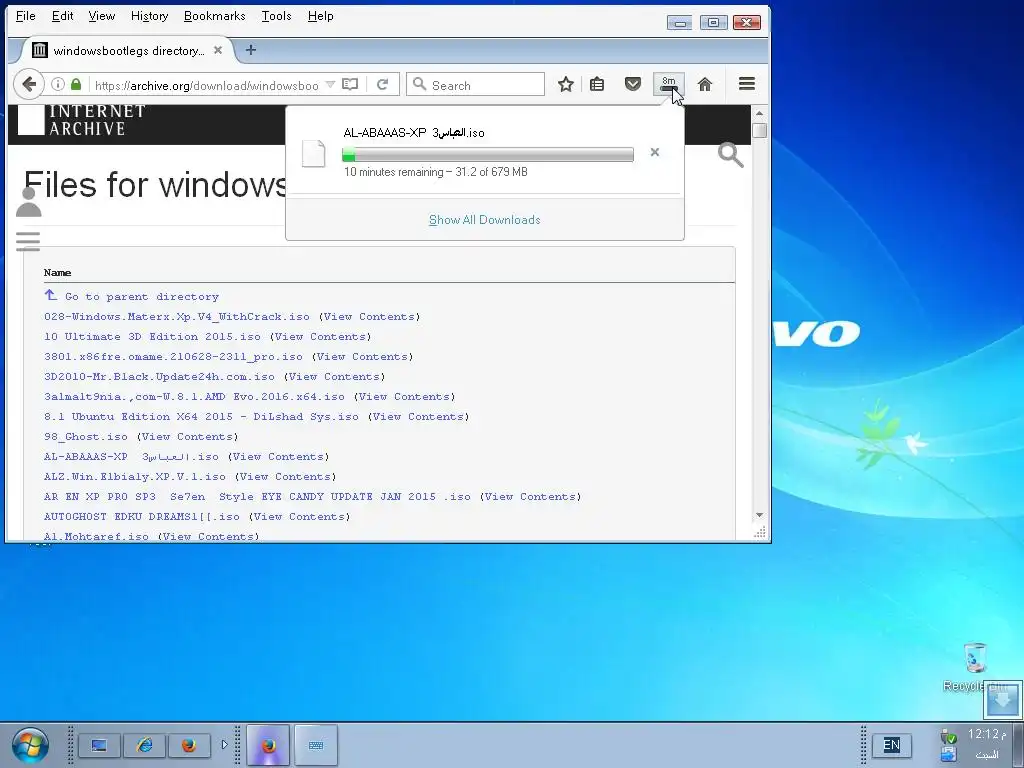Open the Firefox hamburger menu
Image resolution: width=1024 pixels, height=768 pixels.
click(x=747, y=84)
